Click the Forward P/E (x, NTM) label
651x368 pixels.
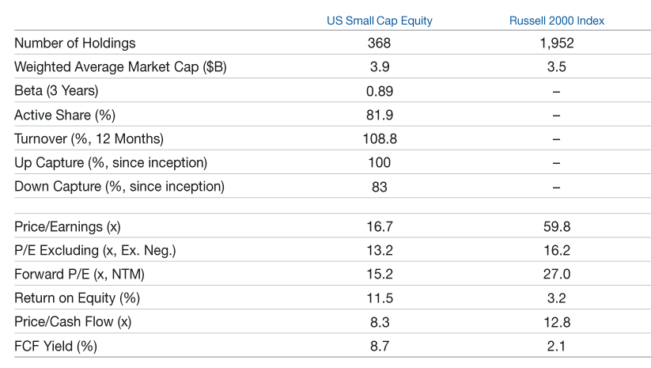click(79, 274)
